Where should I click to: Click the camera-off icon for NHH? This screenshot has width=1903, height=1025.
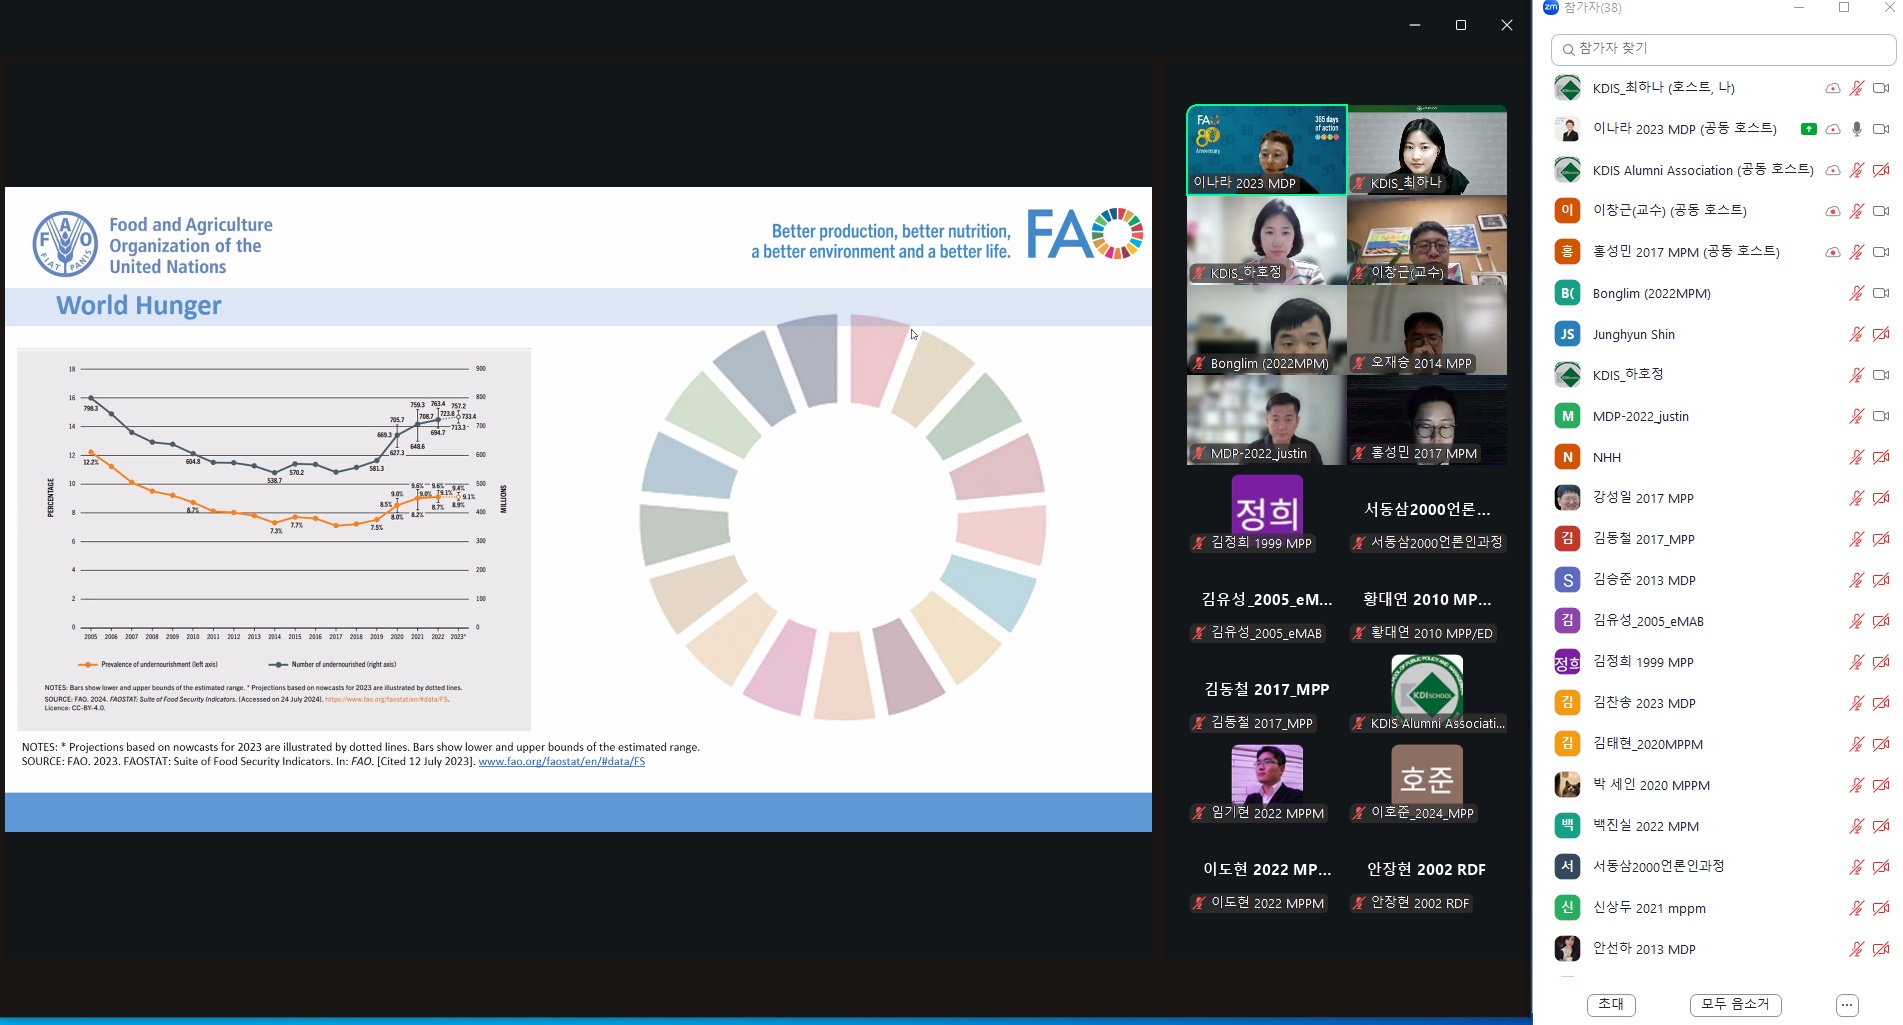(1880, 458)
